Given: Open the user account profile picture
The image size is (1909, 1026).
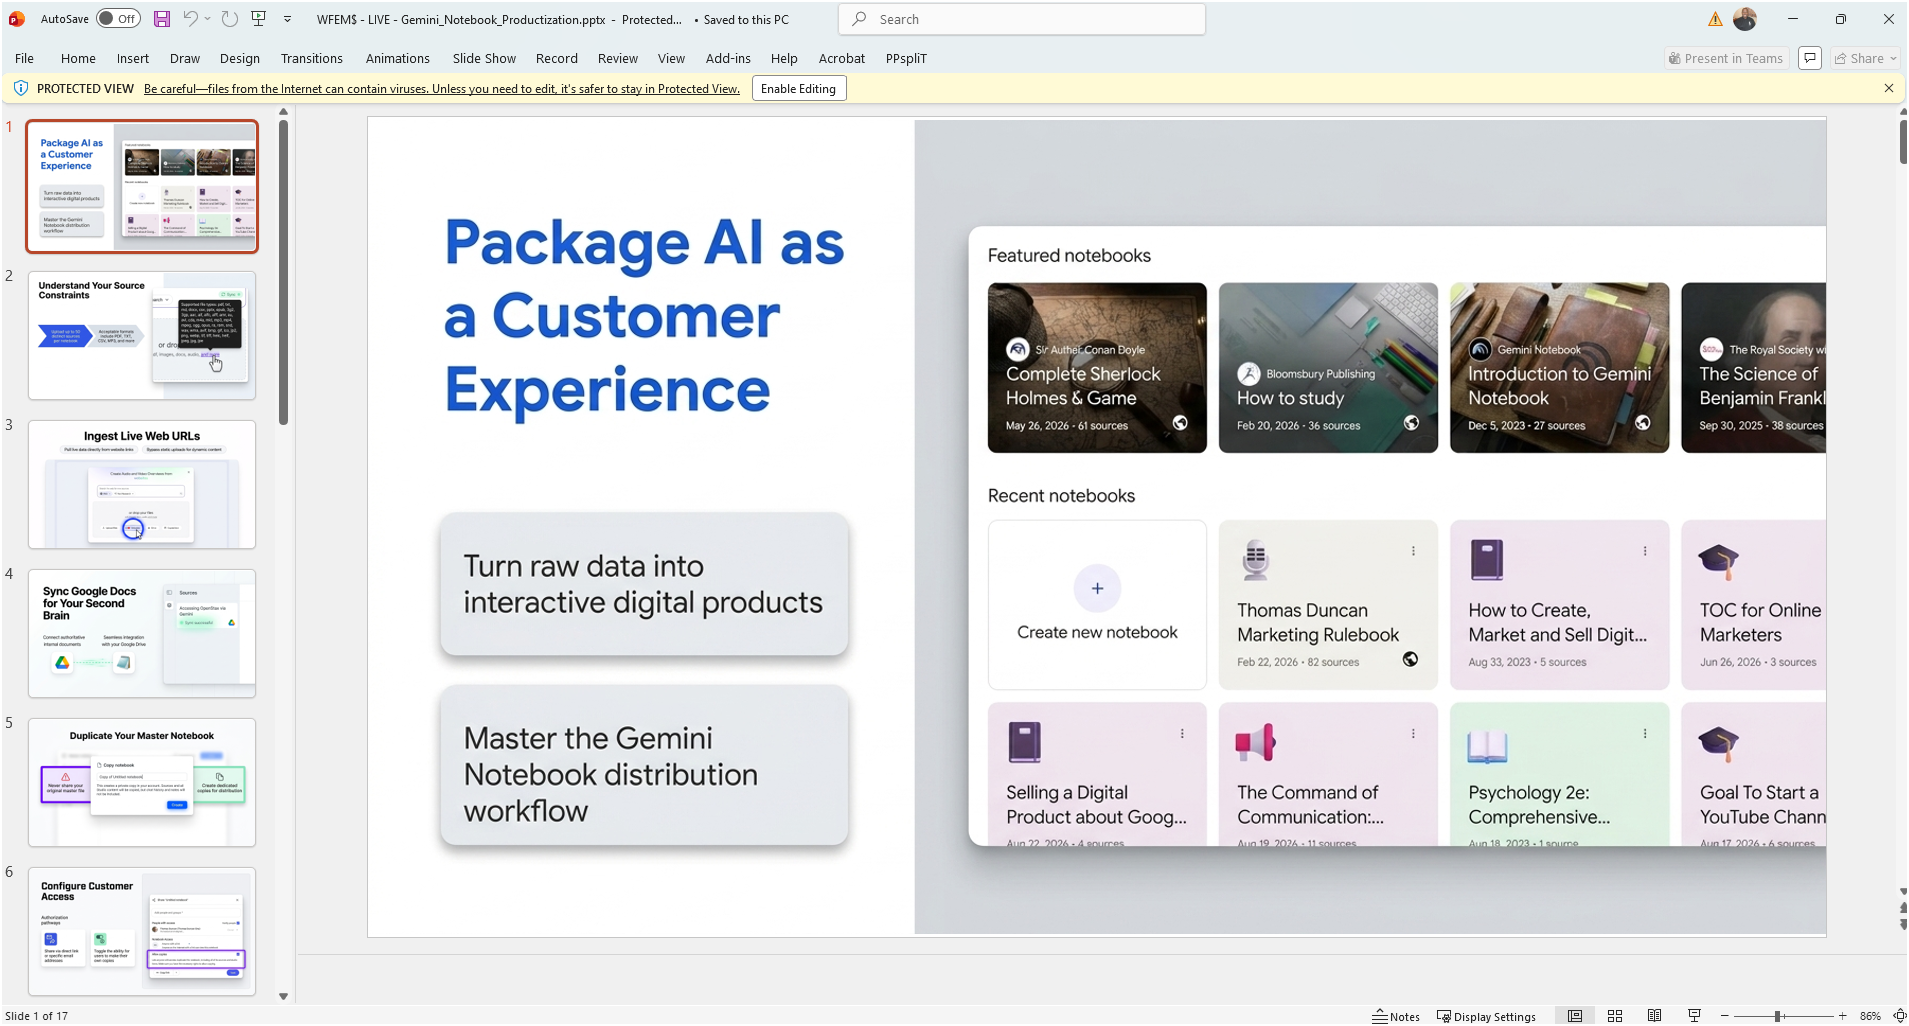Looking at the screenshot, I should (1745, 19).
